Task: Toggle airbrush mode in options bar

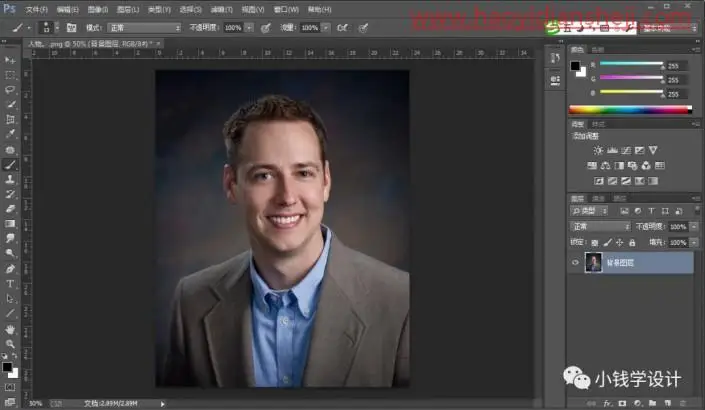Action: coord(342,28)
